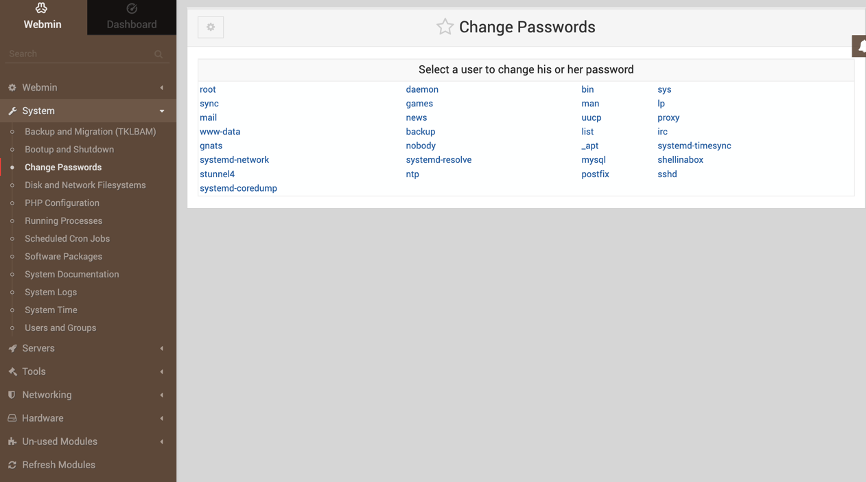Click the Tools hammer icon
This screenshot has height=482, width=866.
point(12,372)
